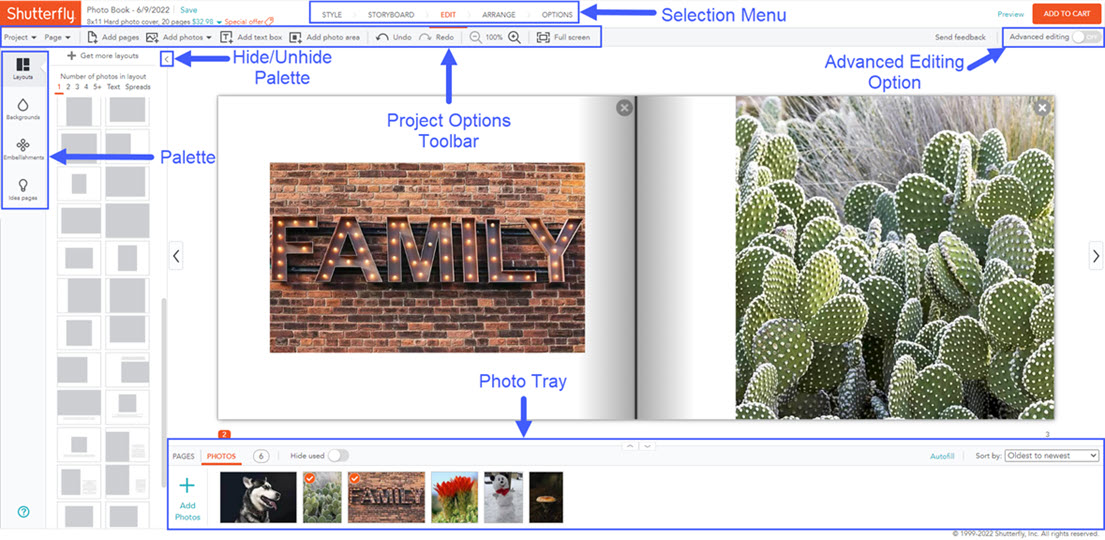Click the Add to Cart button
Viewport: 1105px width, 540px height.
(1066, 14)
